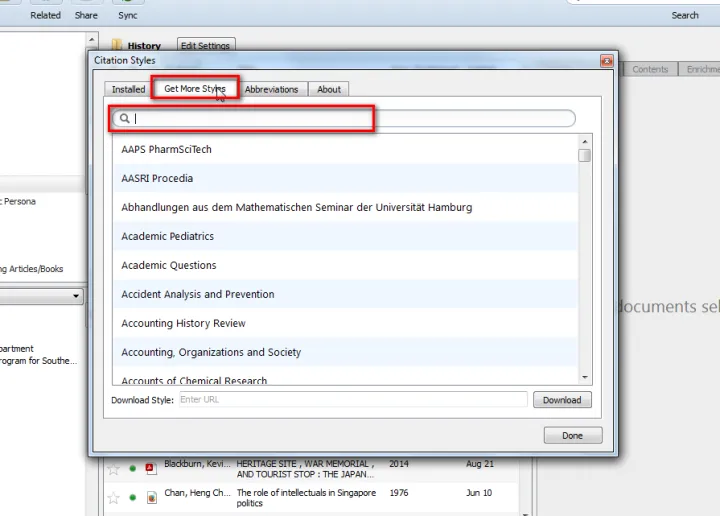The height and width of the screenshot is (516, 720).
Task: Click Sync in the main toolbar
Action: [128, 15]
